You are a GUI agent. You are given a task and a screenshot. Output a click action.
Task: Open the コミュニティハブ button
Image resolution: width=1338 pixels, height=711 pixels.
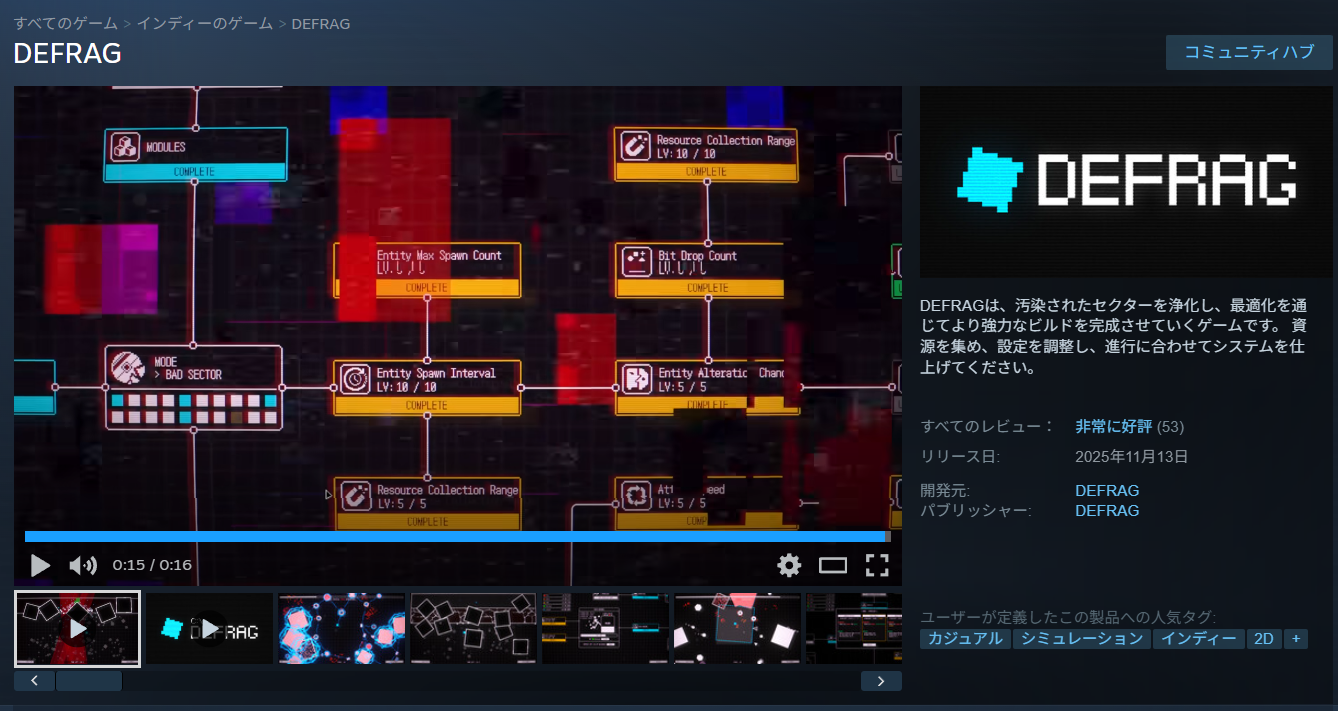[1249, 52]
